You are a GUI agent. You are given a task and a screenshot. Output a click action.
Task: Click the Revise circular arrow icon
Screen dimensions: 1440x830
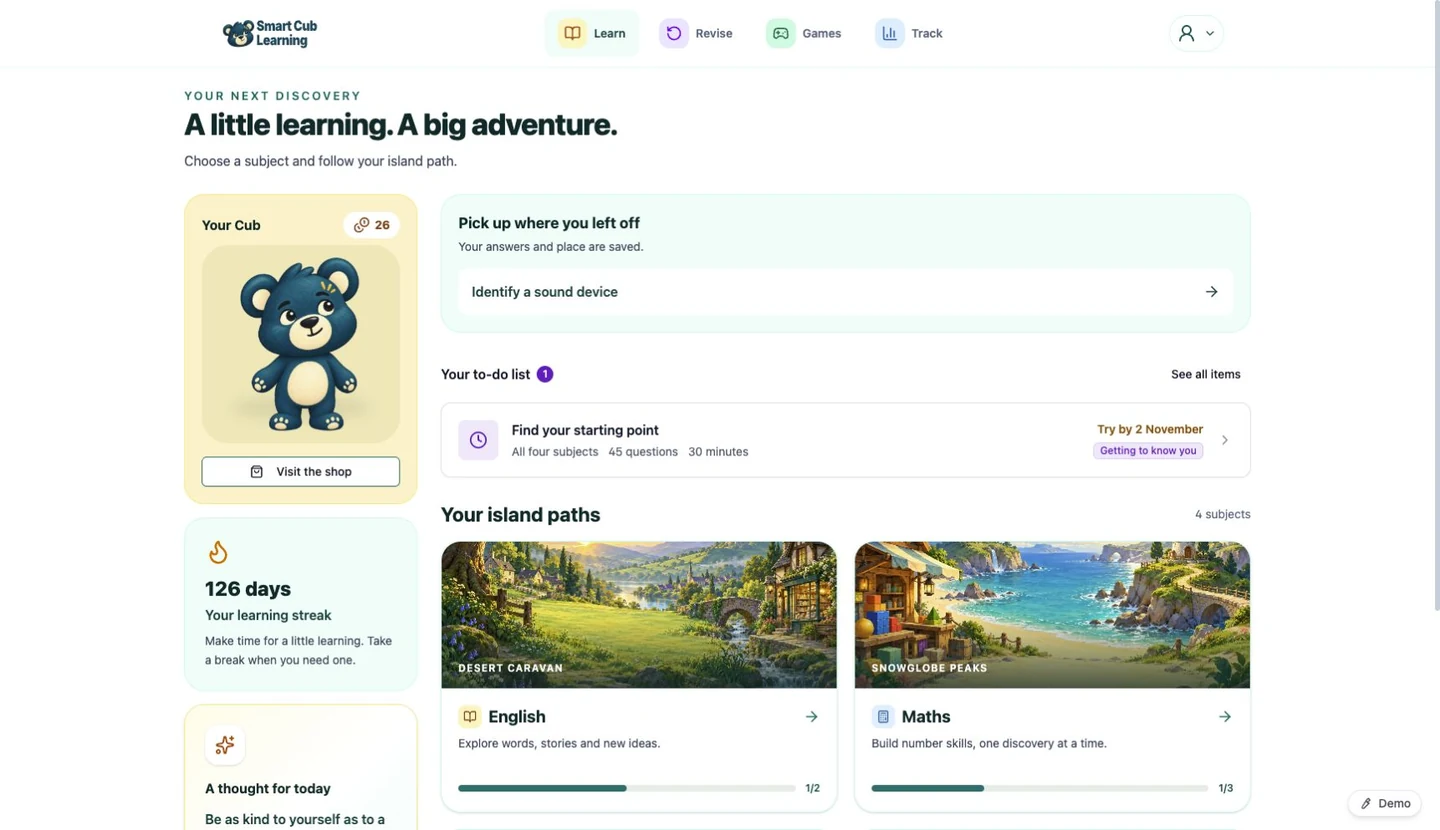click(674, 33)
